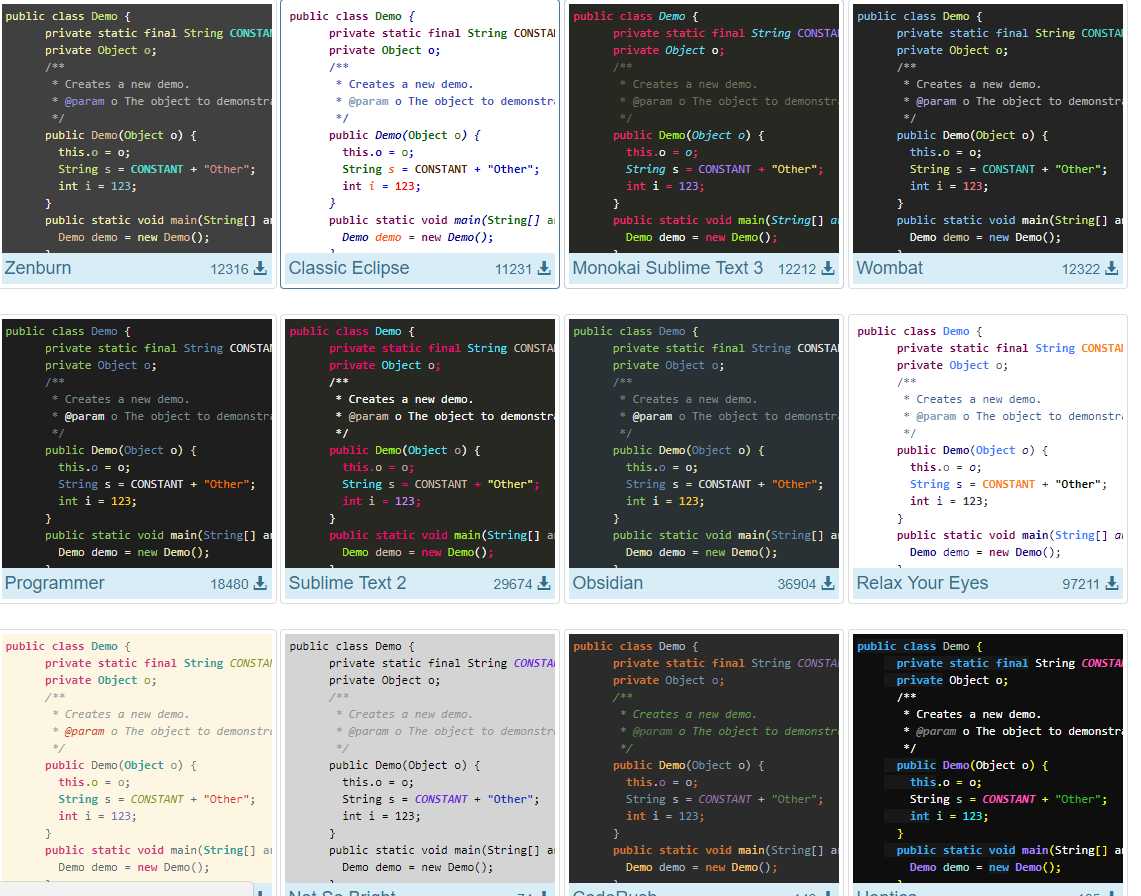The width and height of the screenshot is (1141, 896).
Task: Click the Programmer download count 18480
Action: (229, 584)
